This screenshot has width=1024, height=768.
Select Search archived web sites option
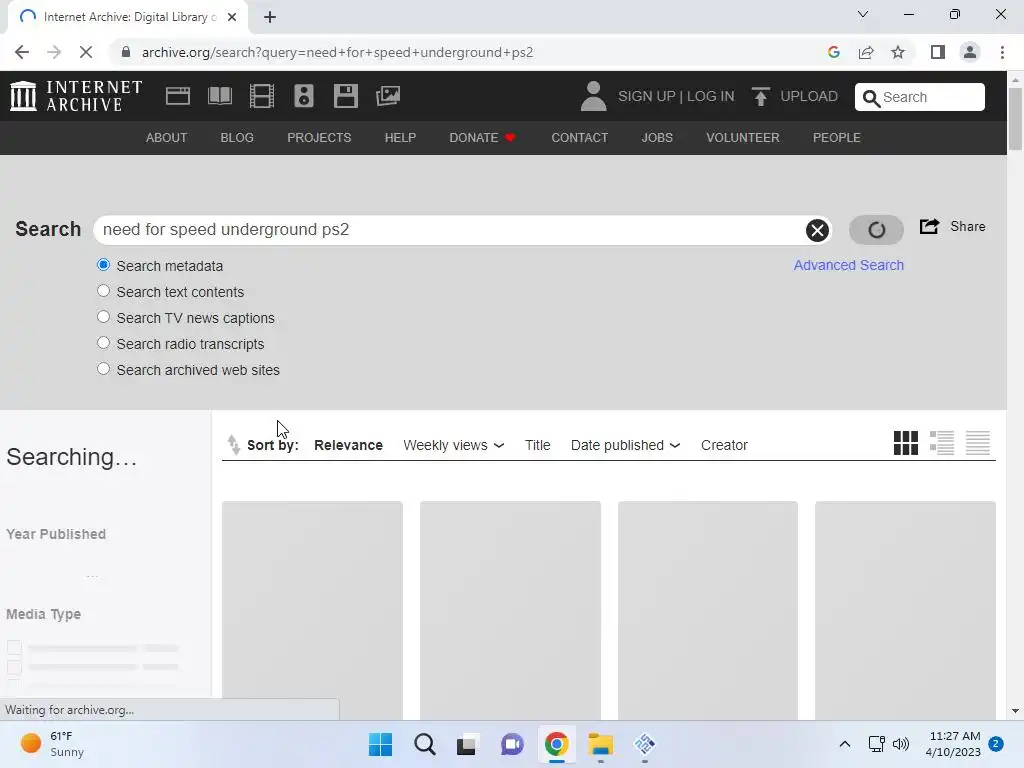coord(103,369)
